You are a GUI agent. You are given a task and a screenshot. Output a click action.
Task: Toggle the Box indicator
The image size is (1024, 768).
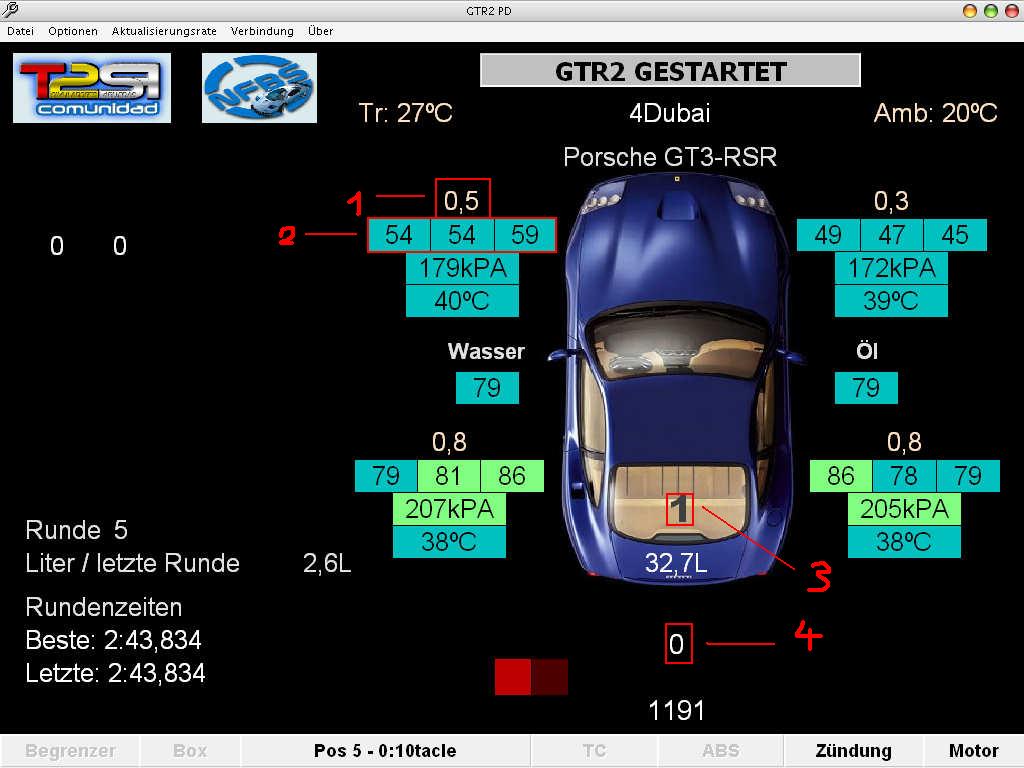(x=190, y=750)
